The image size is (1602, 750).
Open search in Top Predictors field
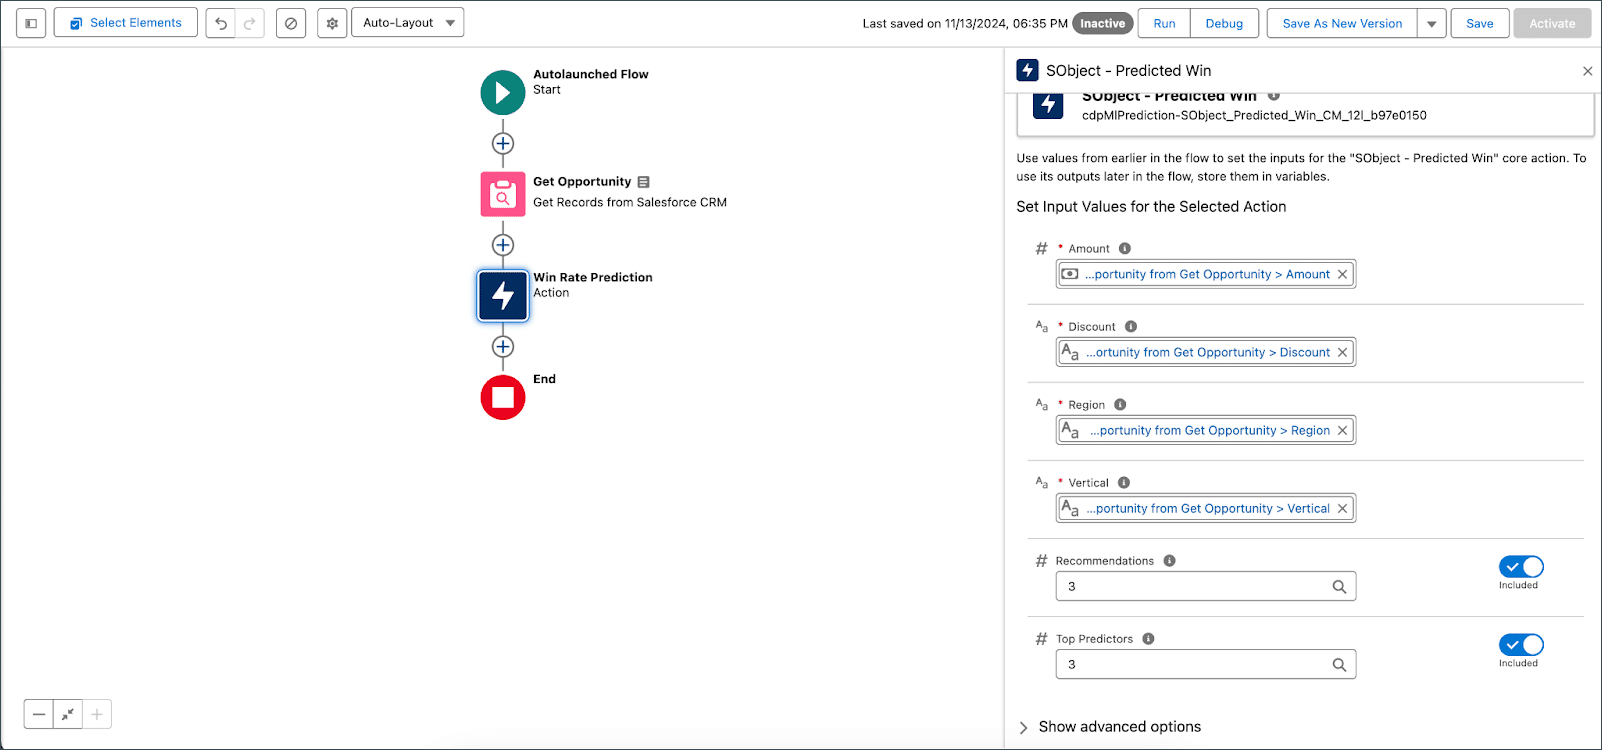1339,665
